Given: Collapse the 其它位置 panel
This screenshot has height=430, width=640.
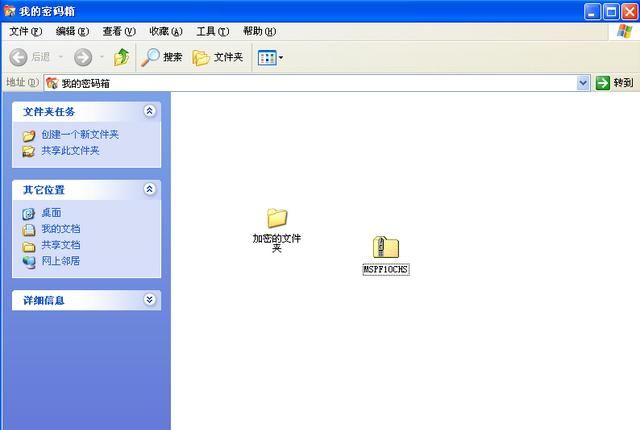Looking at the screenshot, I should [150, 189].
